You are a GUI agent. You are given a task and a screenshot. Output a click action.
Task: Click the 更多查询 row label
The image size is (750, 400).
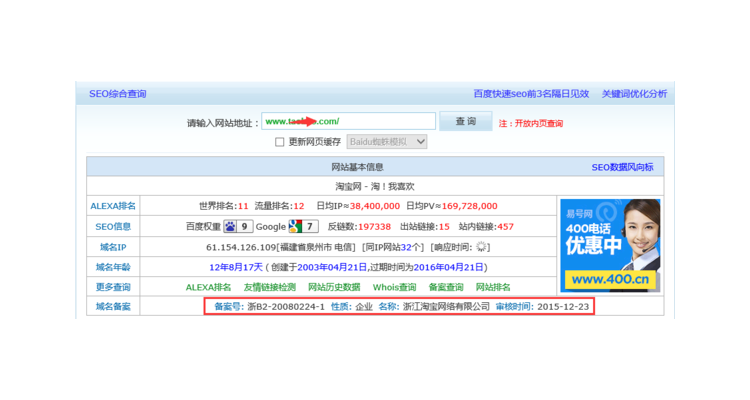click(113, 287)
